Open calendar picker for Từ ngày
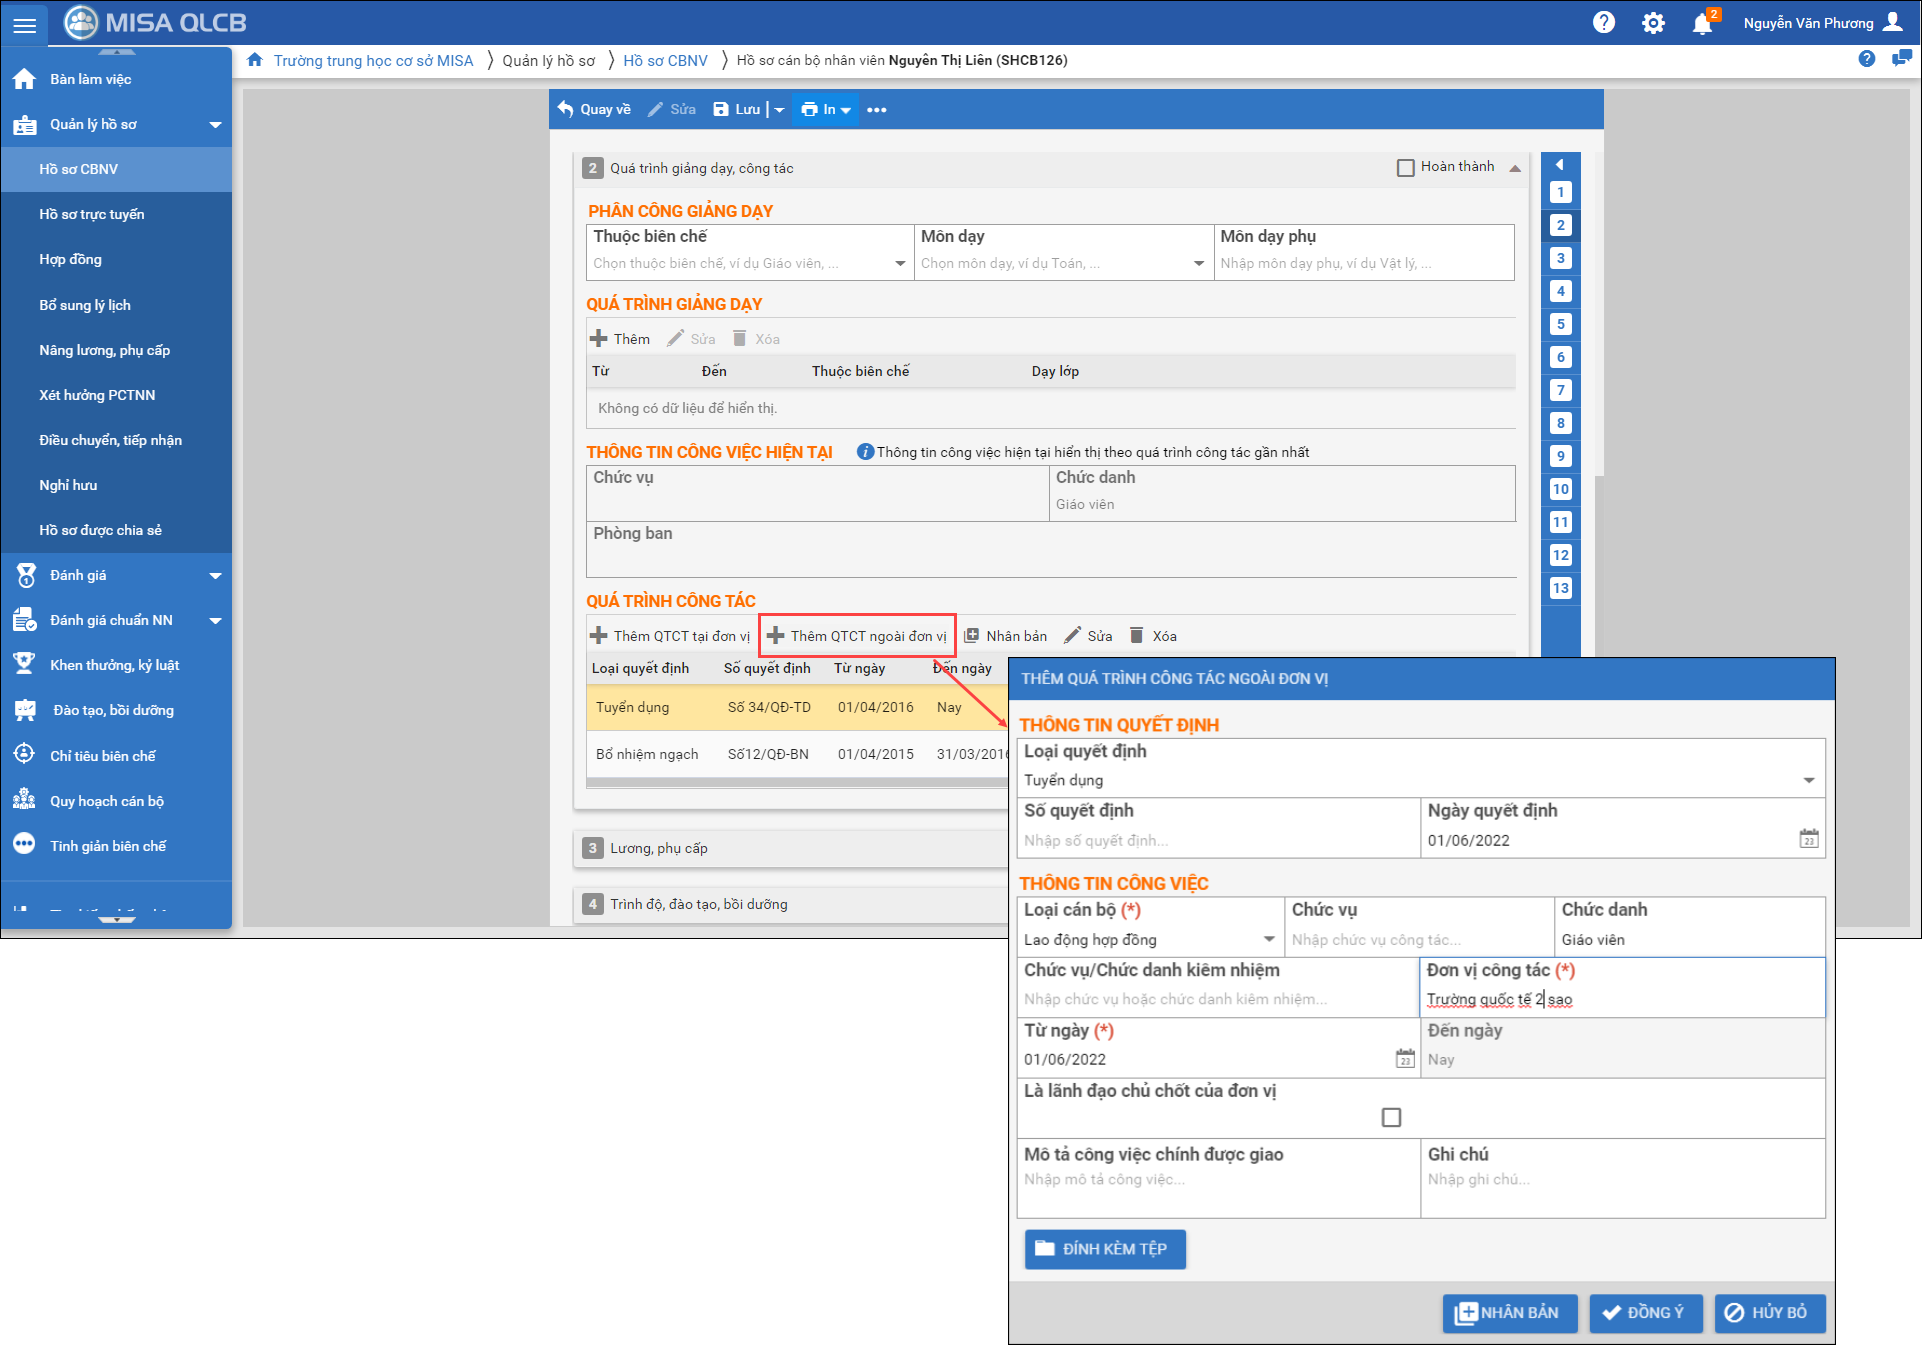 [1404, 1058]
